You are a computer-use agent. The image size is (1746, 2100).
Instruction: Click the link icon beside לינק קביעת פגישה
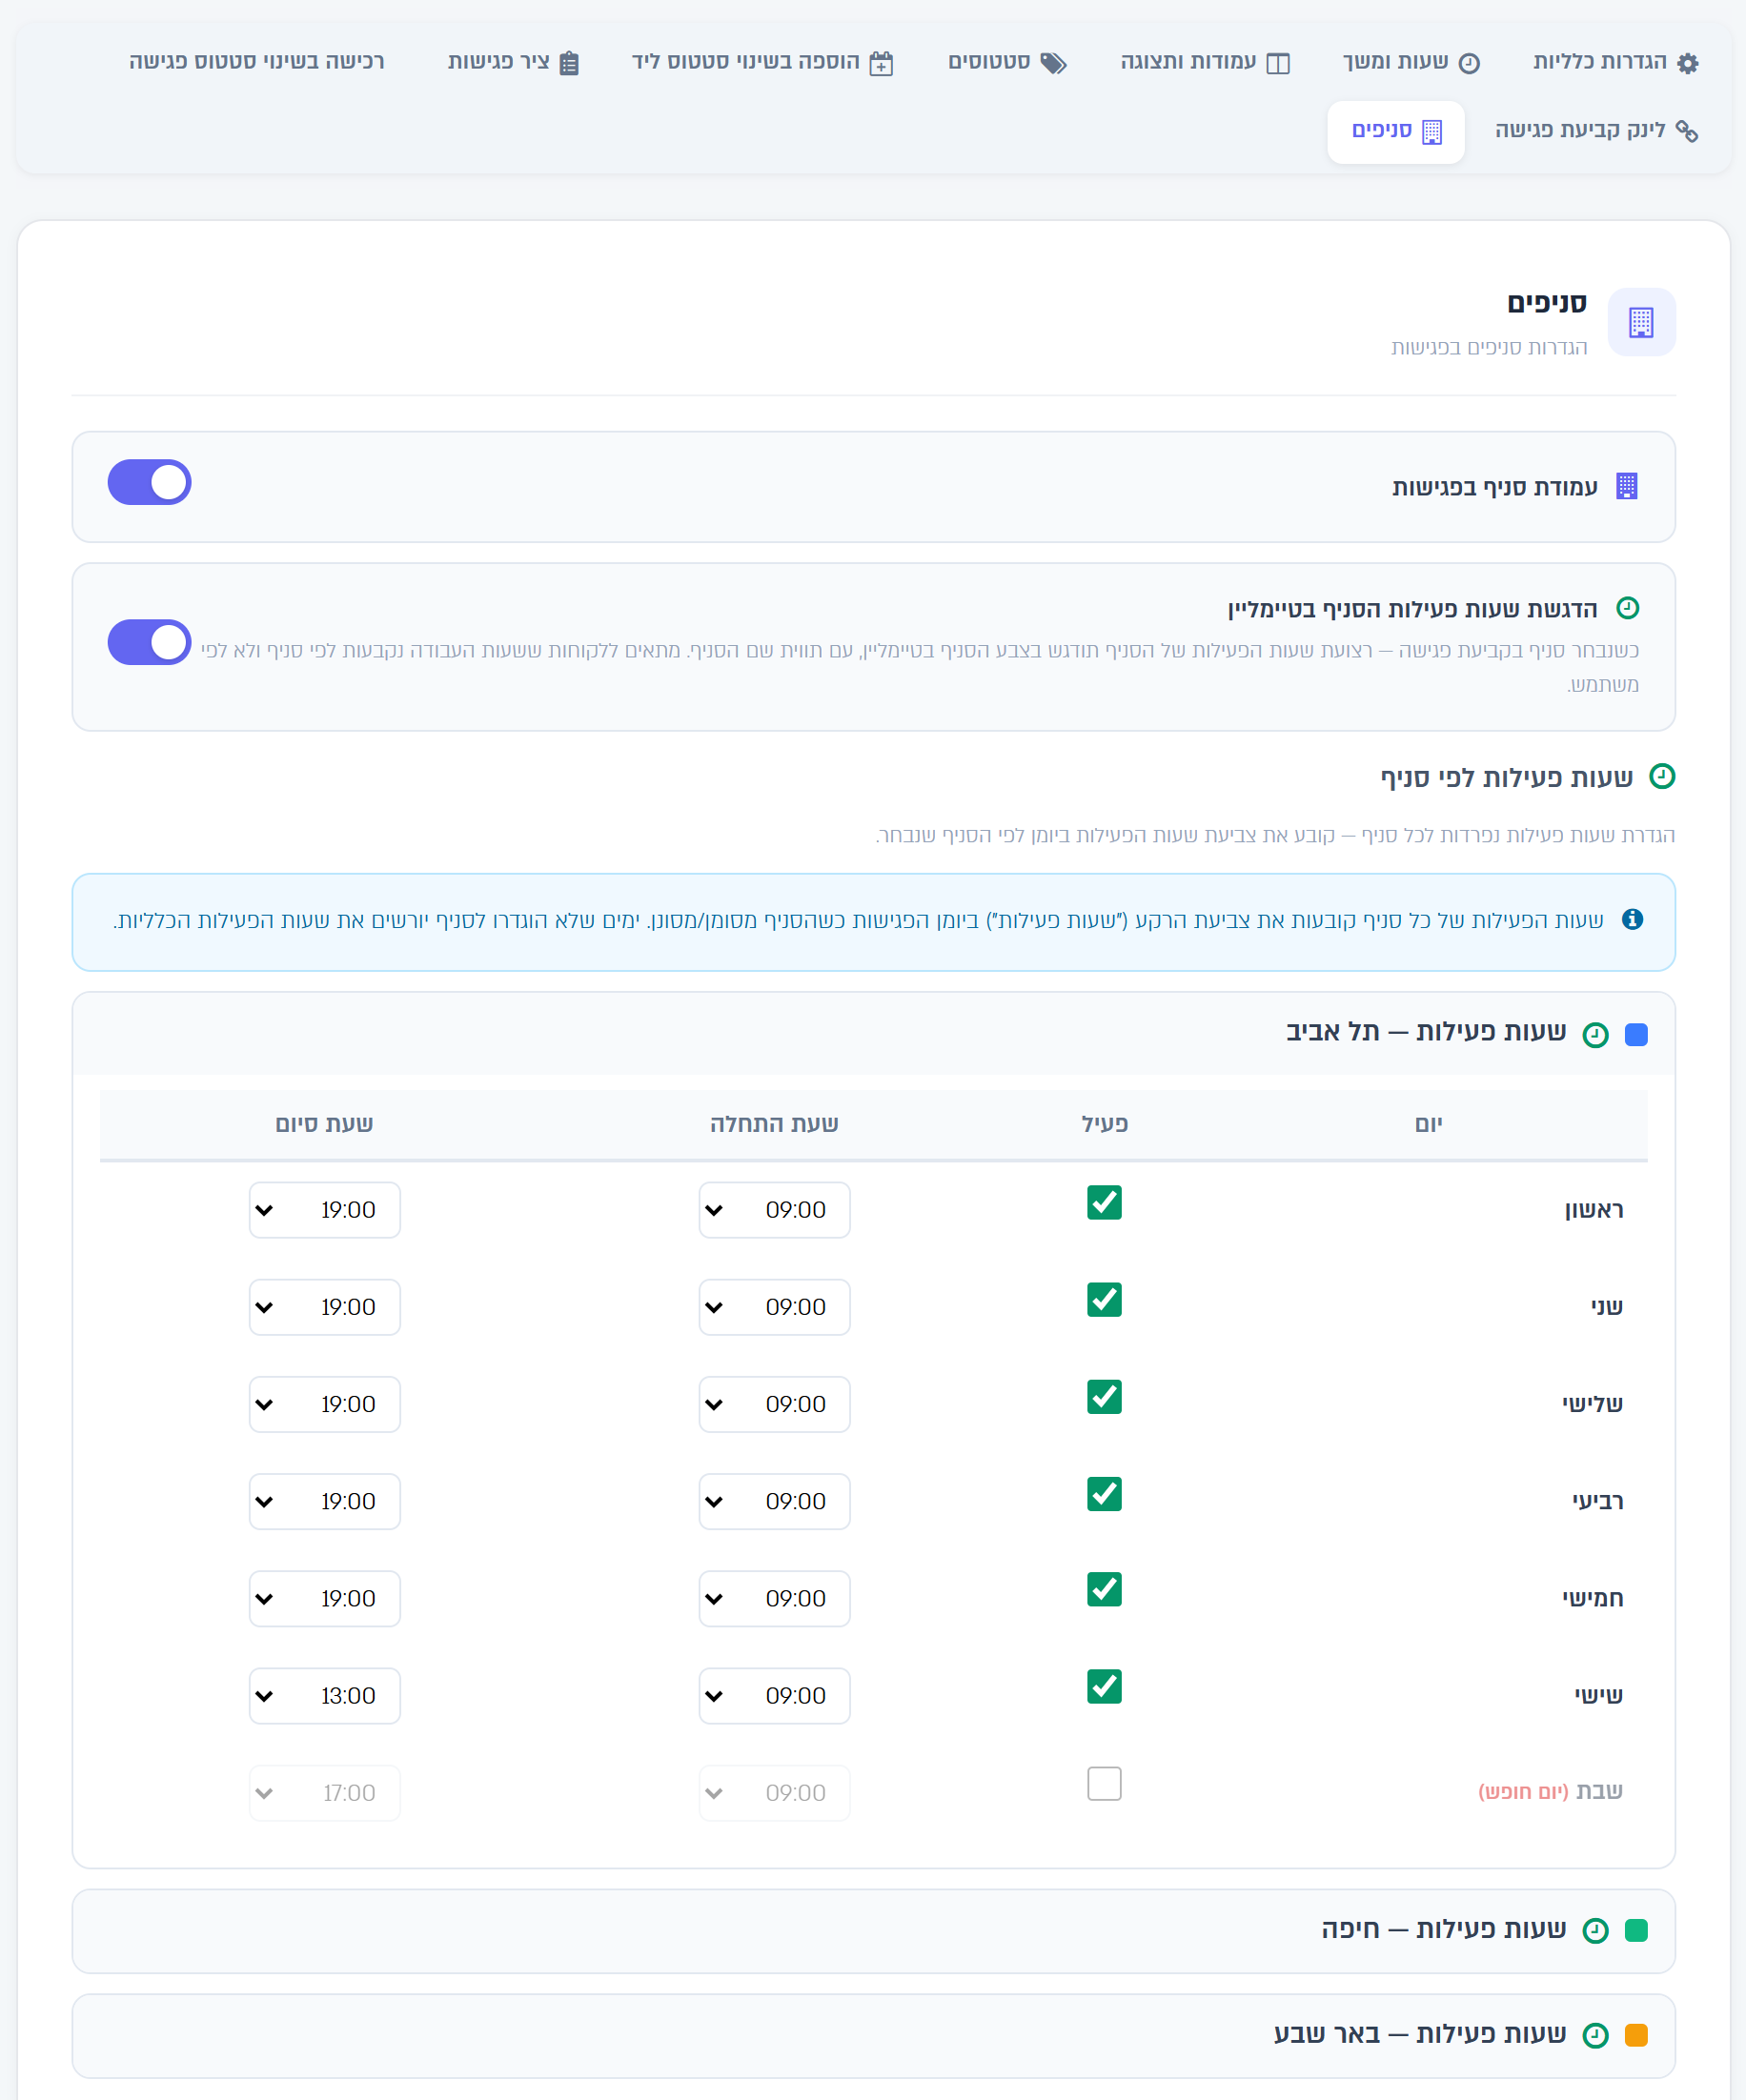1687,131
